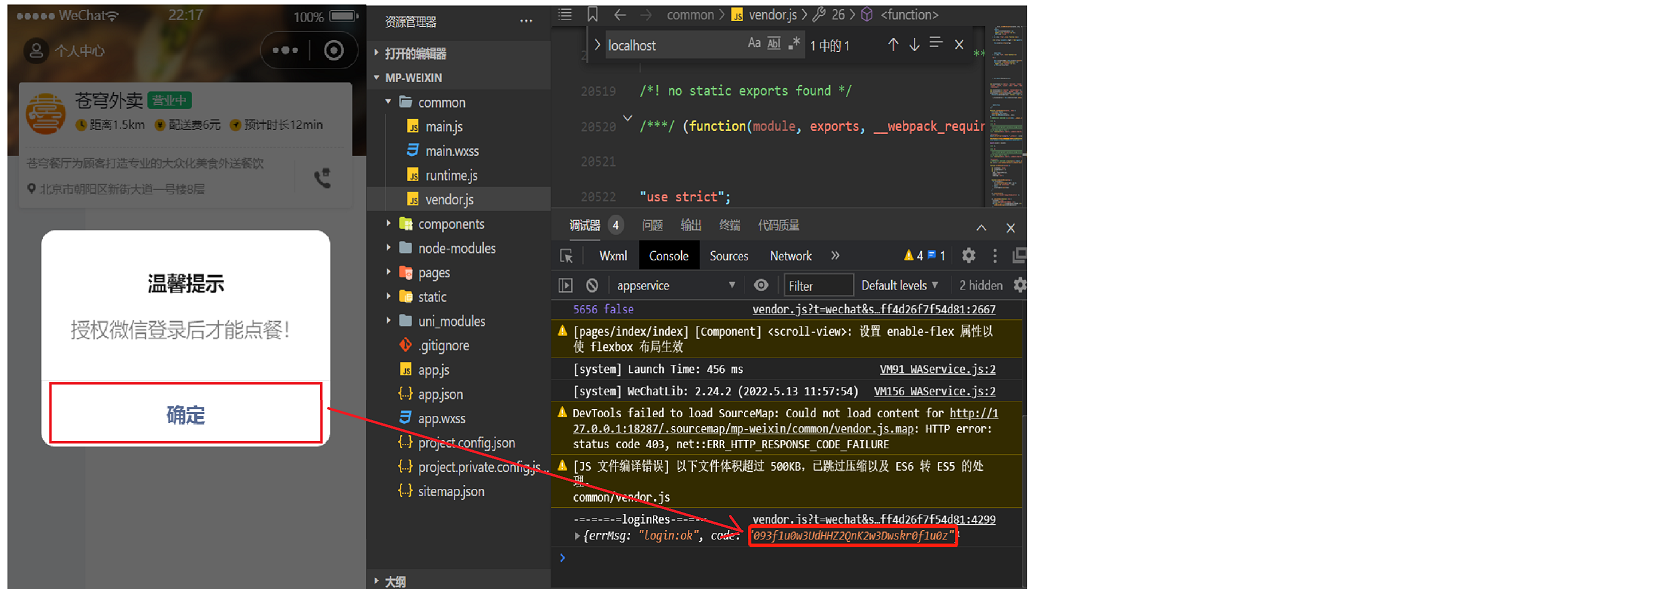Open the appservice context dropdown
The height and width of the screenshot is (589, 1671).
coord(676,285)
